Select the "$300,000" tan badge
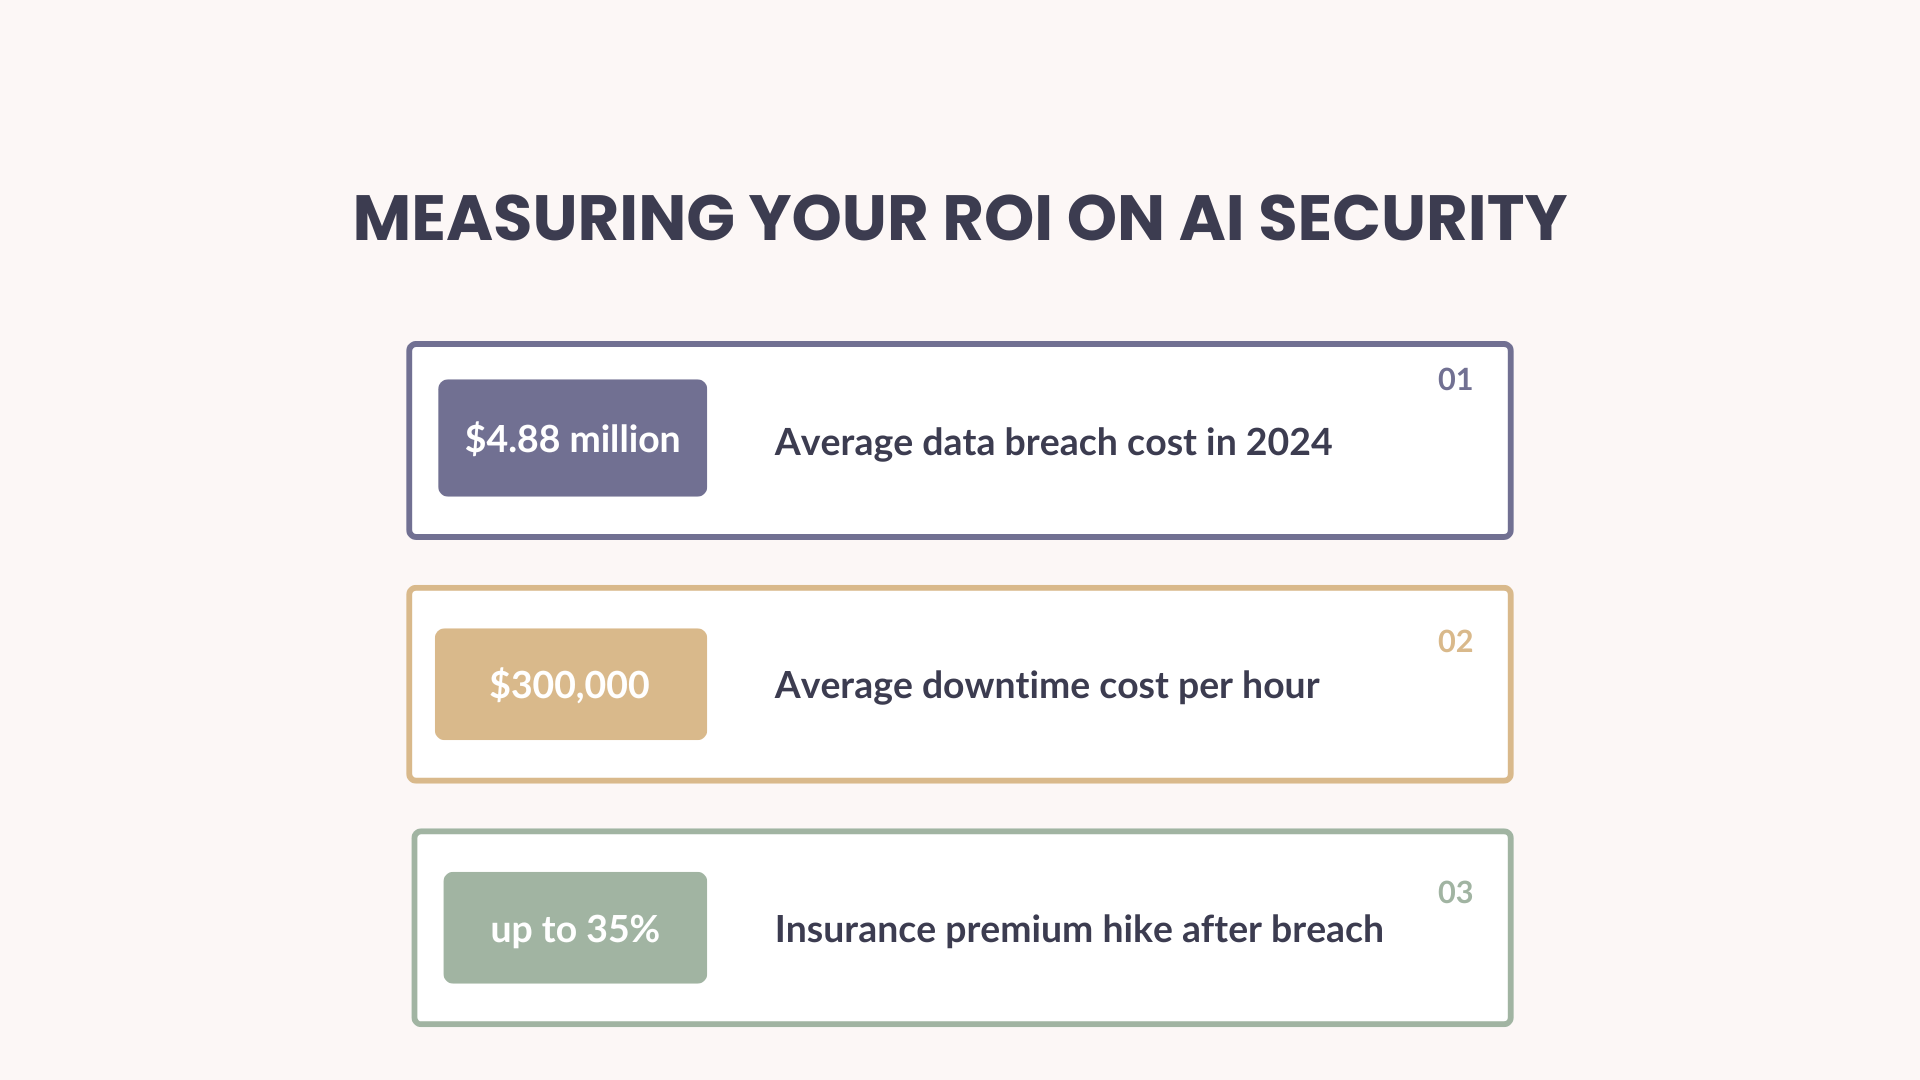1920x1080 pixels. point(570,685)
